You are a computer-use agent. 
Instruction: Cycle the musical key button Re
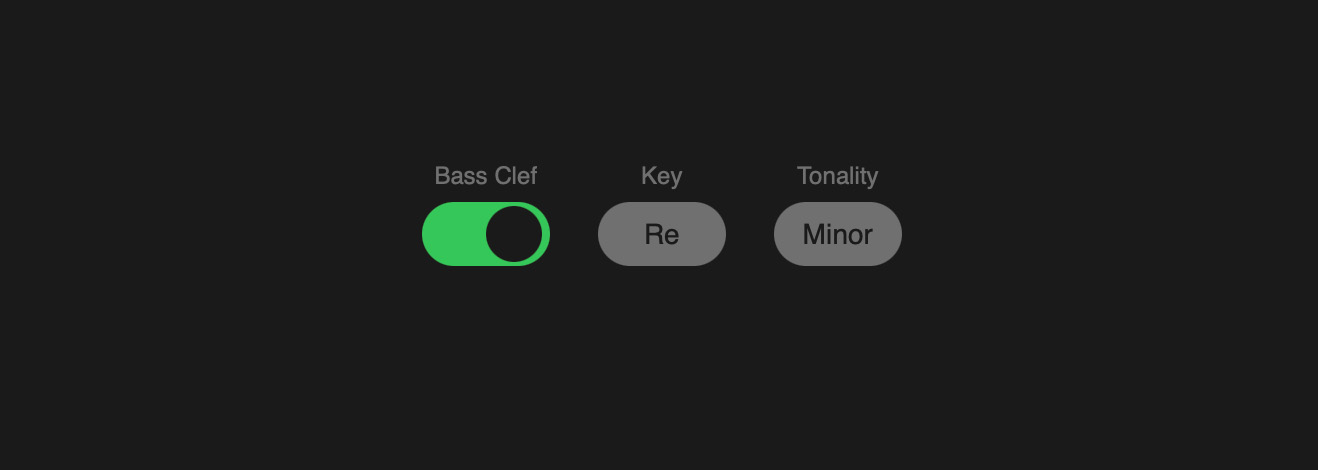coord(662,234)
